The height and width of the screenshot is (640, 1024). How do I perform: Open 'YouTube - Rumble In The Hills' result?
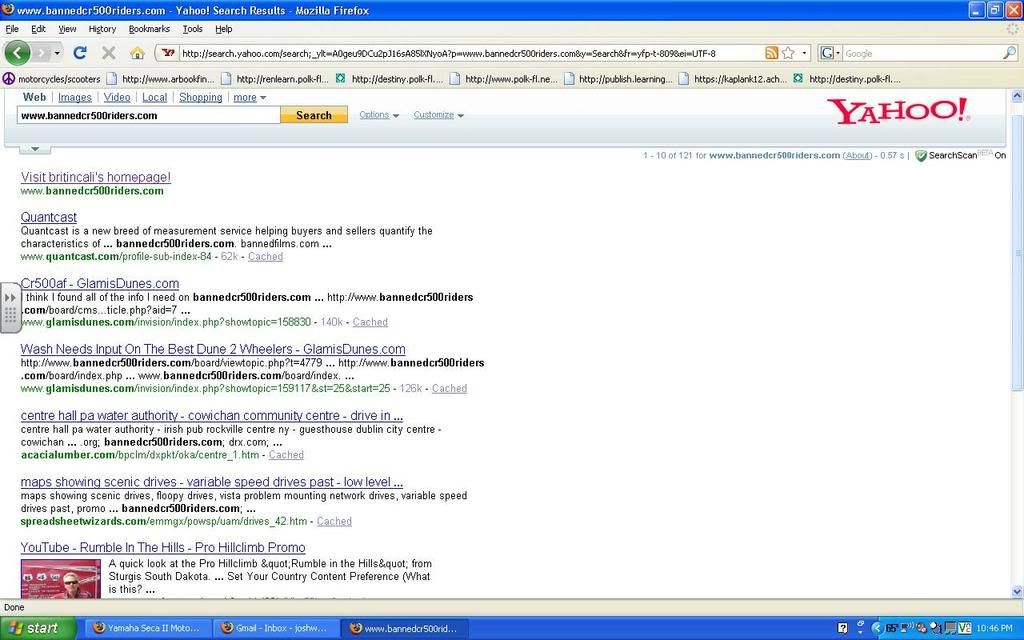pyautogui.click(x=163, y=547)
